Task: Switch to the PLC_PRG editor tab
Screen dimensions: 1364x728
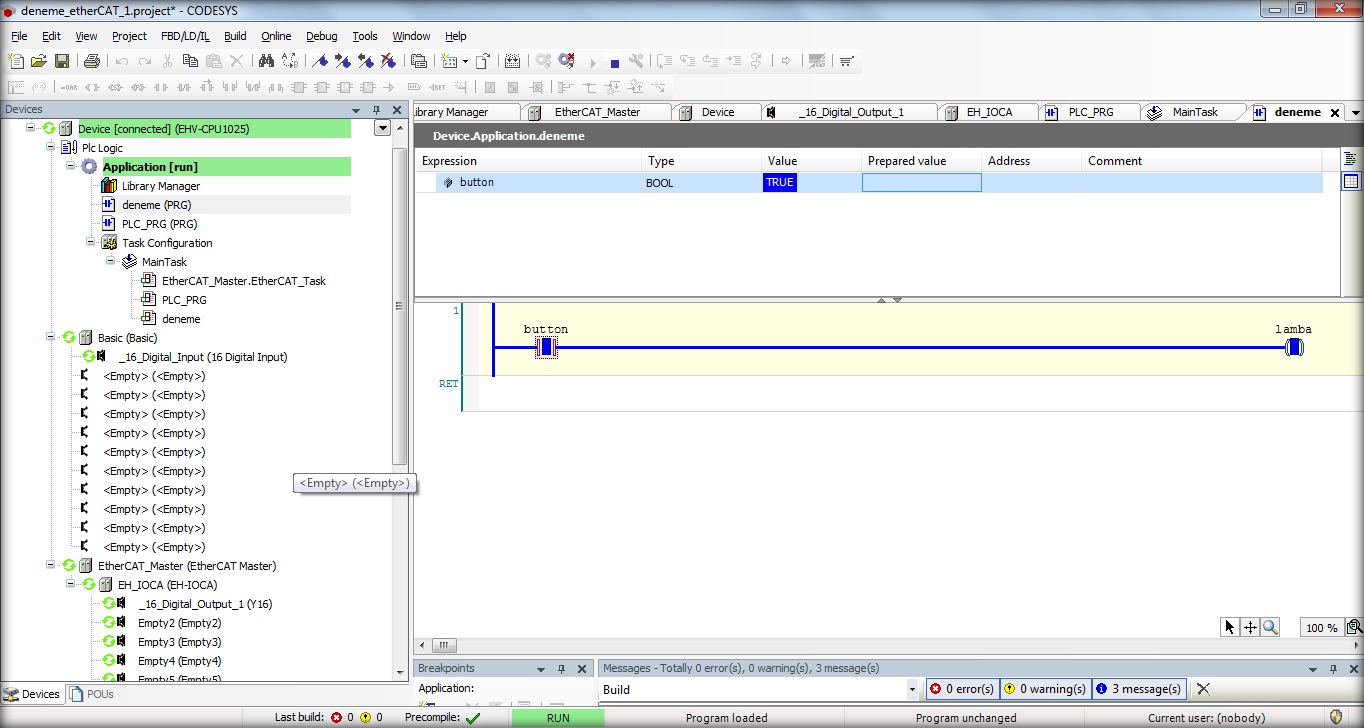Action: (x=1090, y=112)
